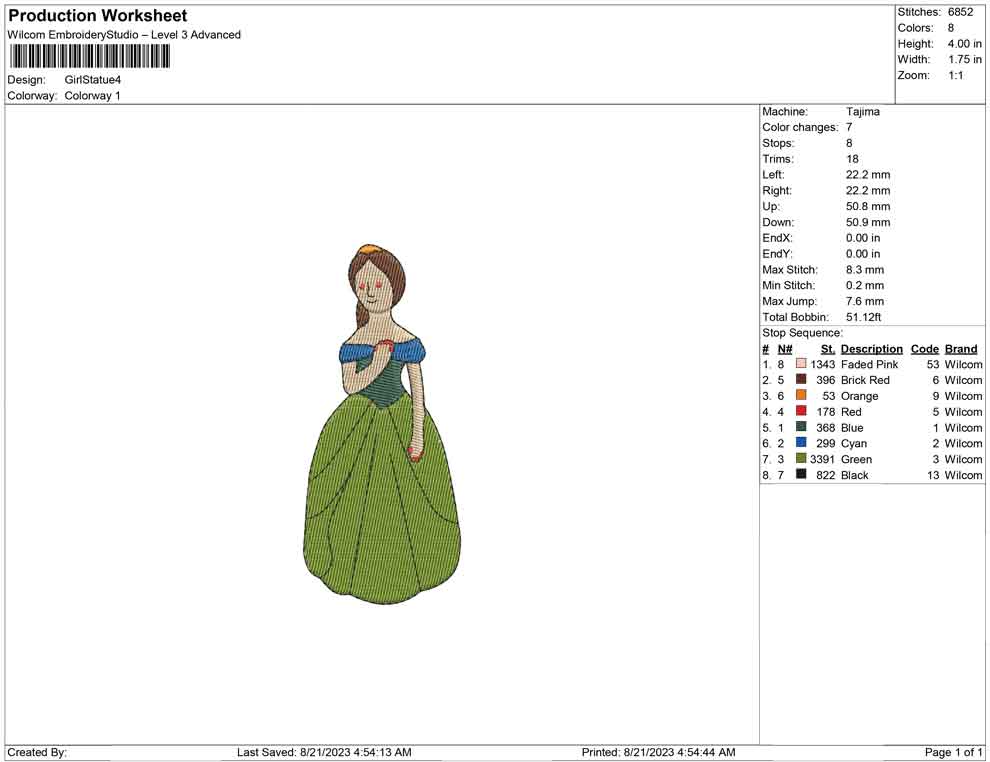
Task: Select the swatch beside the Blue description
Action: click(801, 427)
